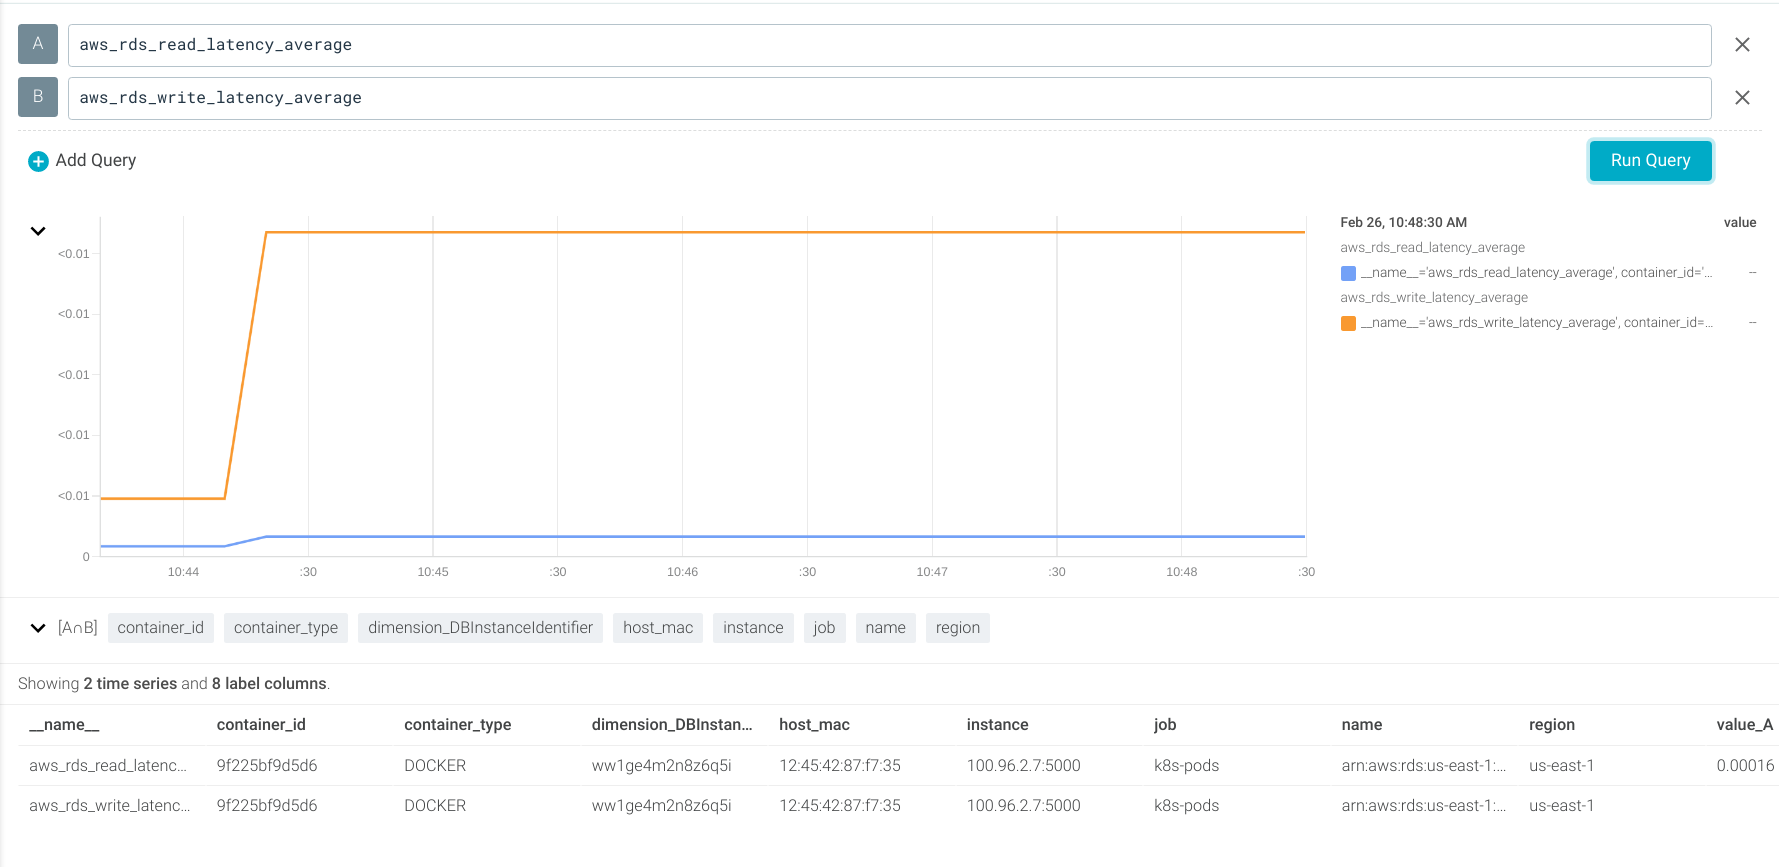Image resolution: width=1779 pixels, height=867 pixels.
Task: Toggle the region label chip
Action: click(957, 628)
